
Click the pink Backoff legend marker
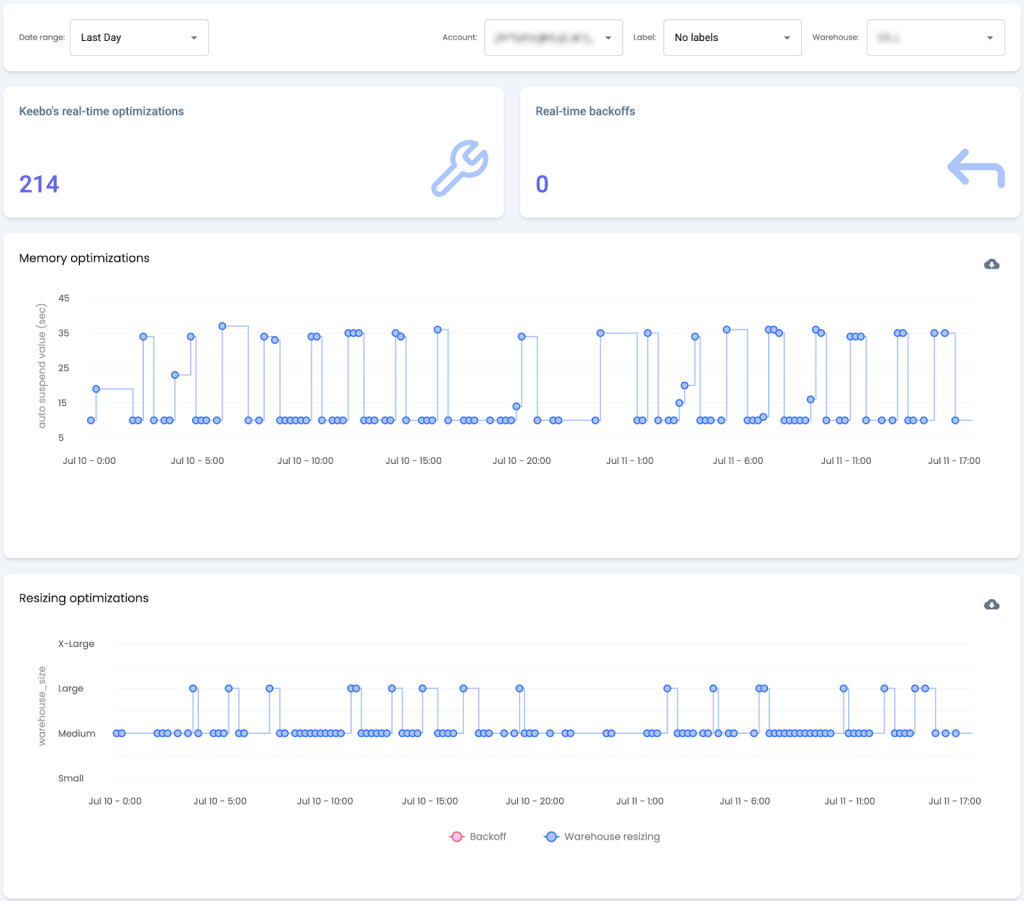pos(456,836)
